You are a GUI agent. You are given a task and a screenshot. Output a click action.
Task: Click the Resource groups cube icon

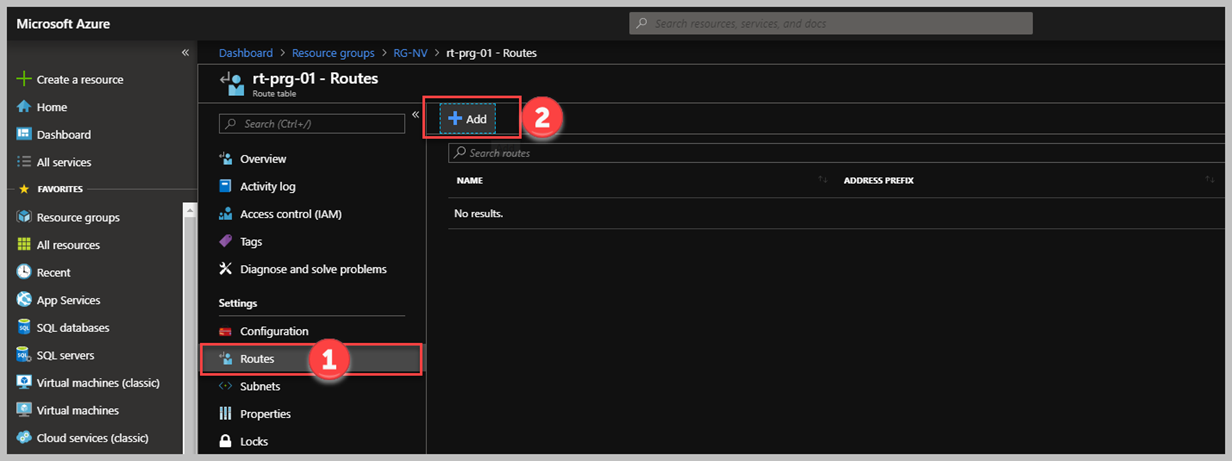[x=24, y=217]
